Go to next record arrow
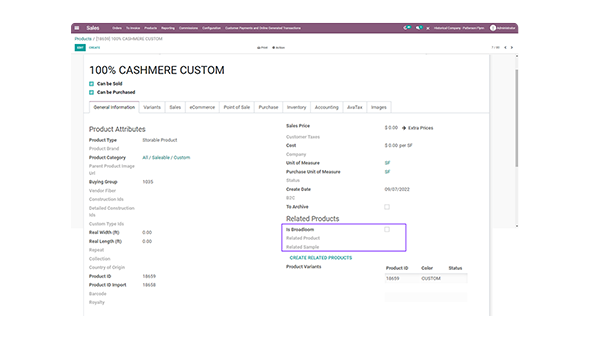 [512, 47]
